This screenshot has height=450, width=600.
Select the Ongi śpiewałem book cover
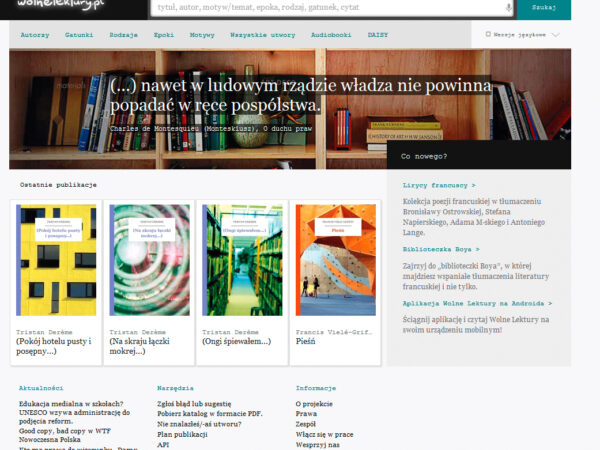coord(242,260)
